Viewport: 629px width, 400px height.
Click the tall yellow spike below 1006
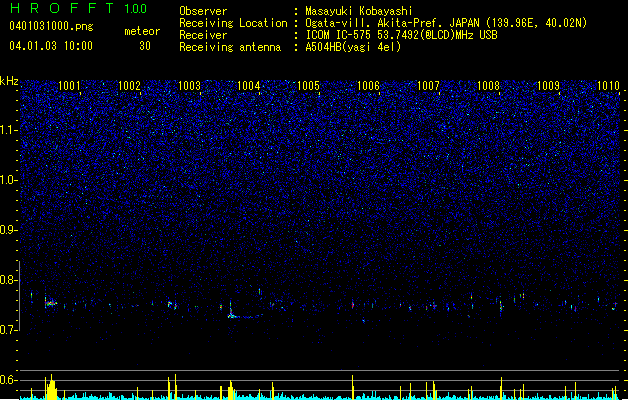(353, 387)
